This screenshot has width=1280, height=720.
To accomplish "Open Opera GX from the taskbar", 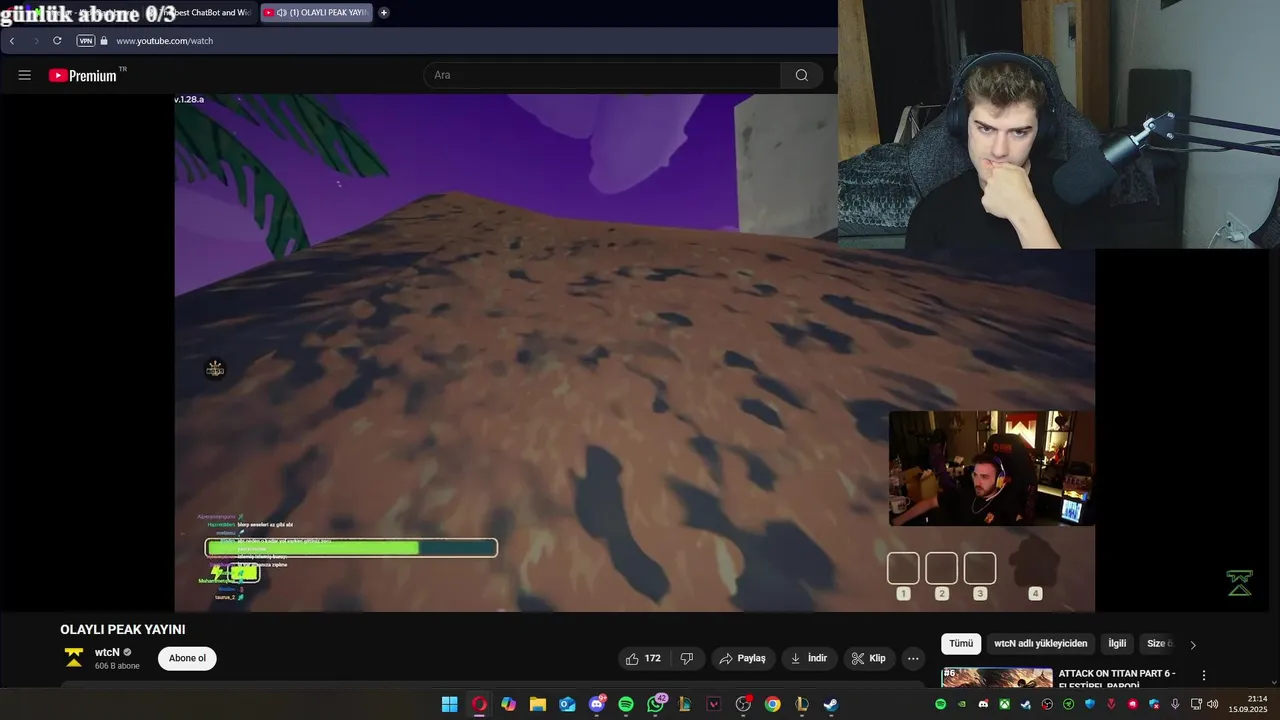I will [479, 704].
